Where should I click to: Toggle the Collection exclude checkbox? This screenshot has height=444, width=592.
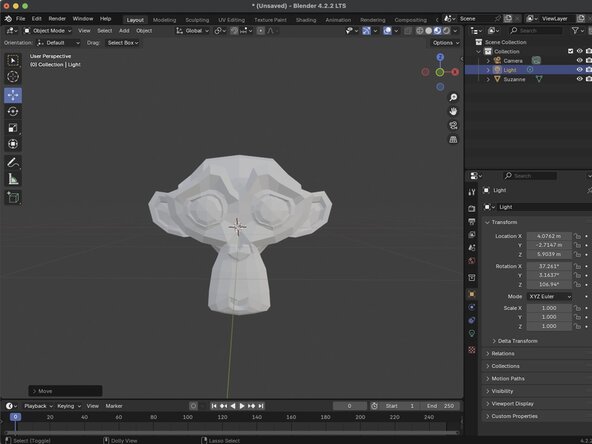(x=570, y=51)
